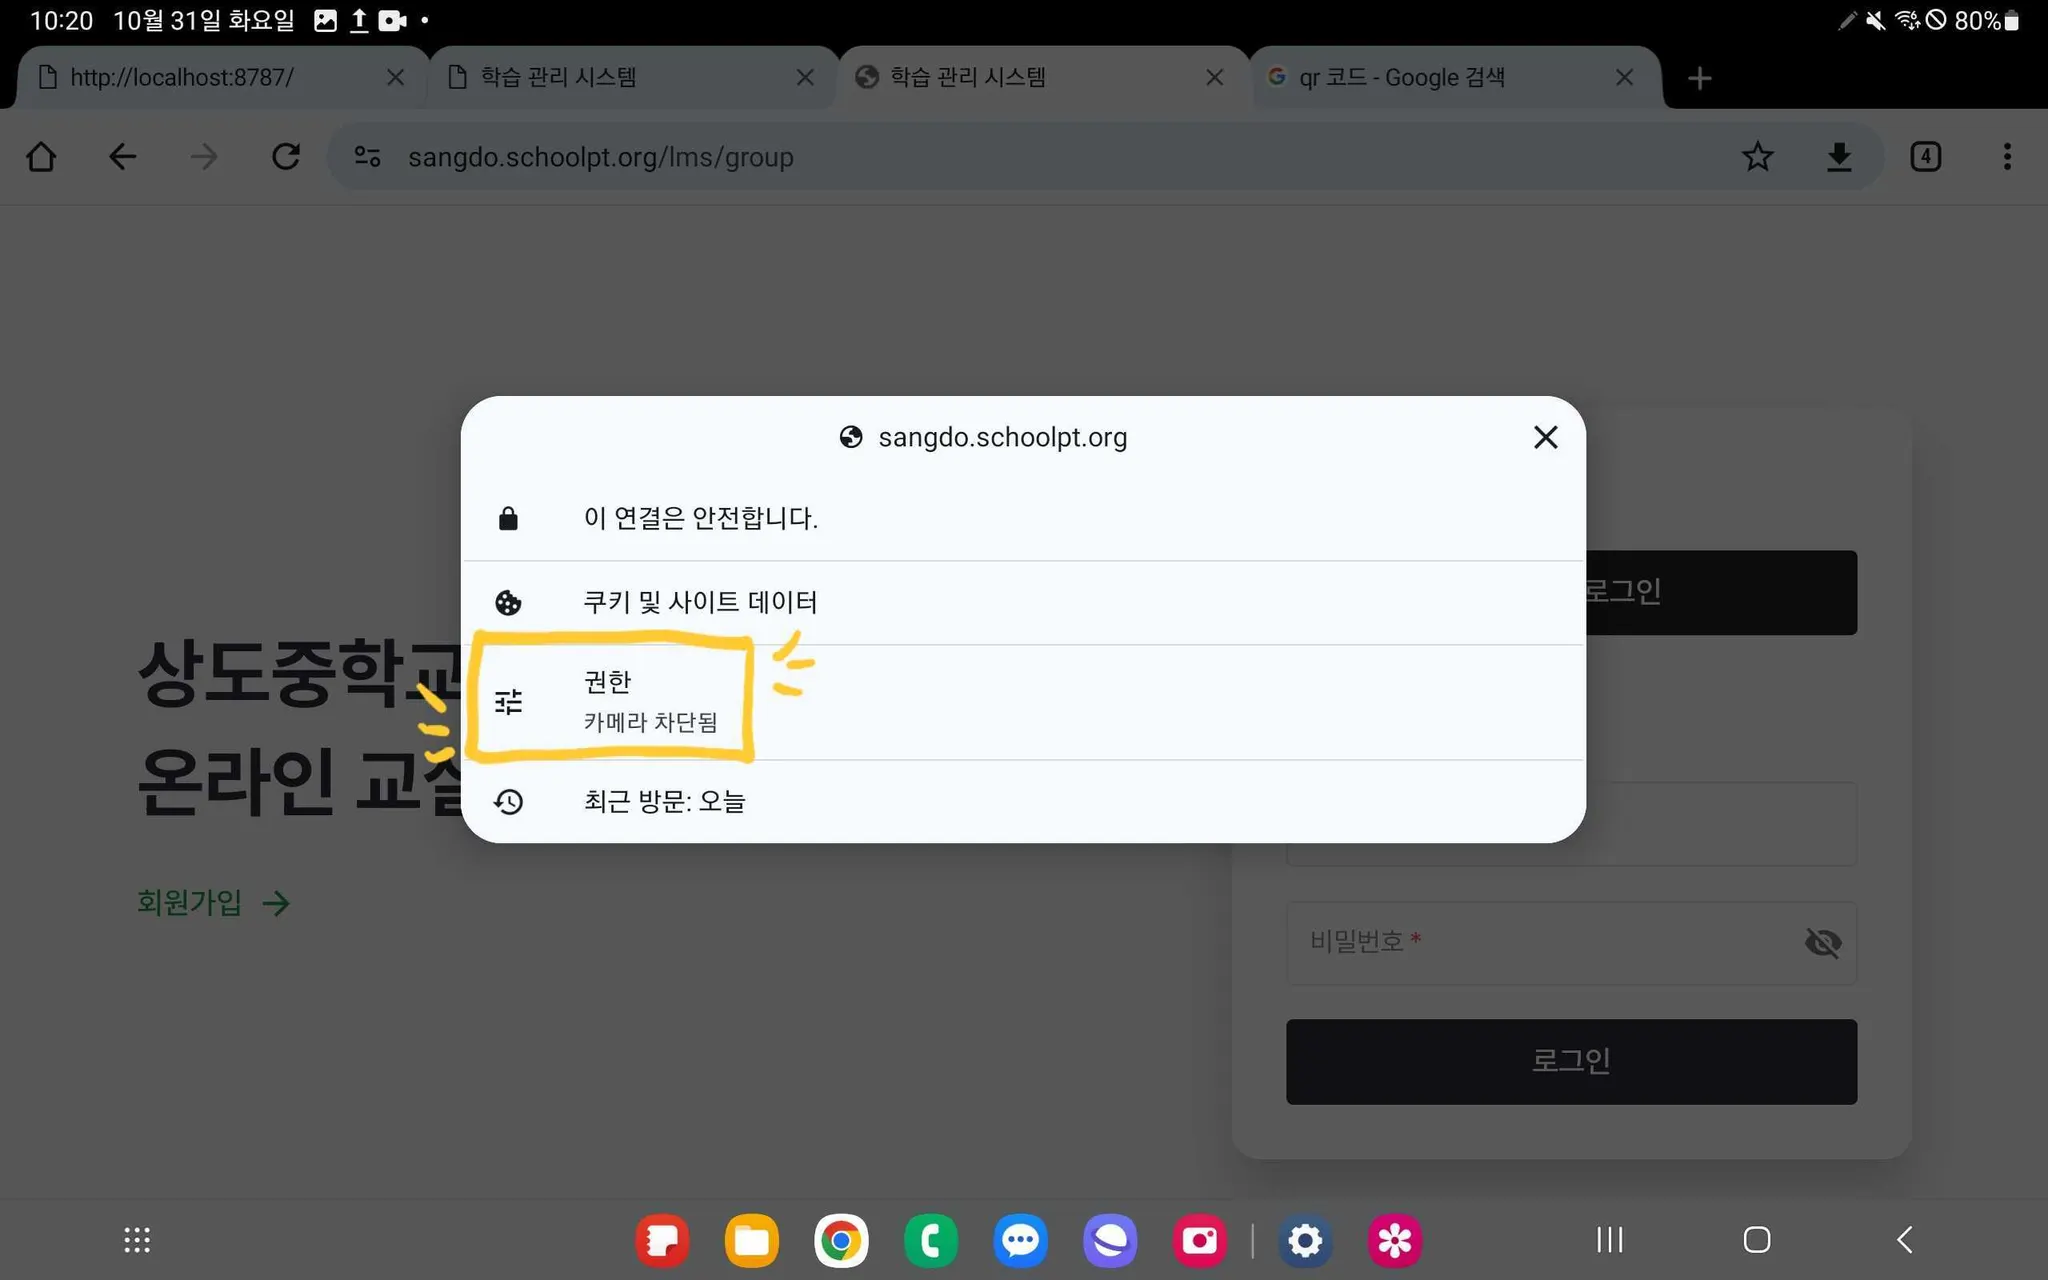Open the three-dot browser menu

click(x=2006, y=157)
